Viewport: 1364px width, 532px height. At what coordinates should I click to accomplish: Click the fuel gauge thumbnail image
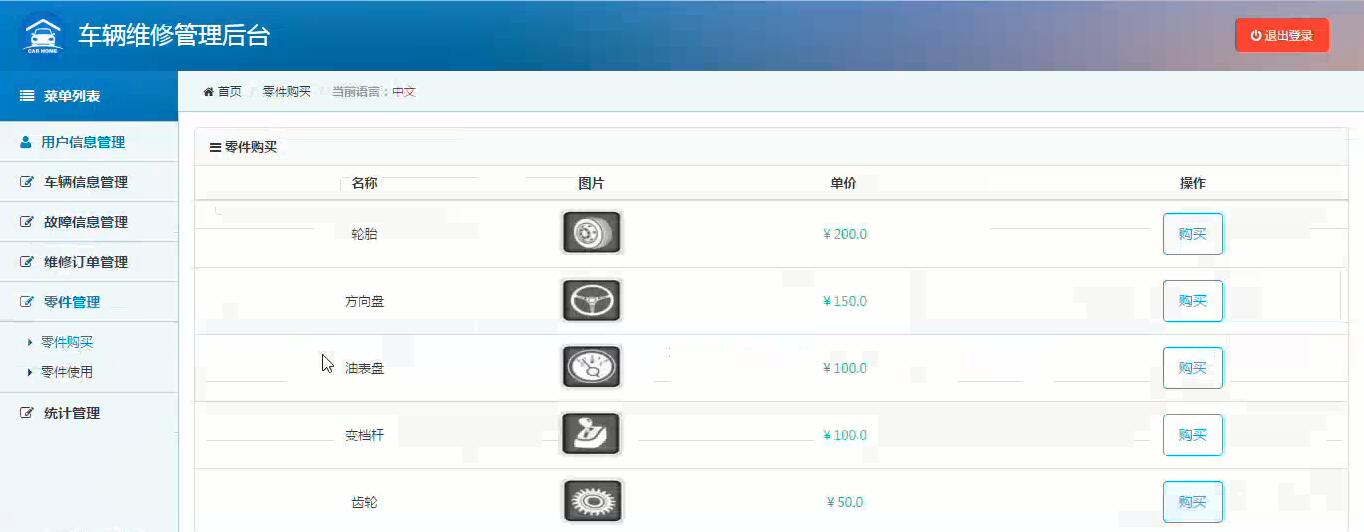[591, 368]
